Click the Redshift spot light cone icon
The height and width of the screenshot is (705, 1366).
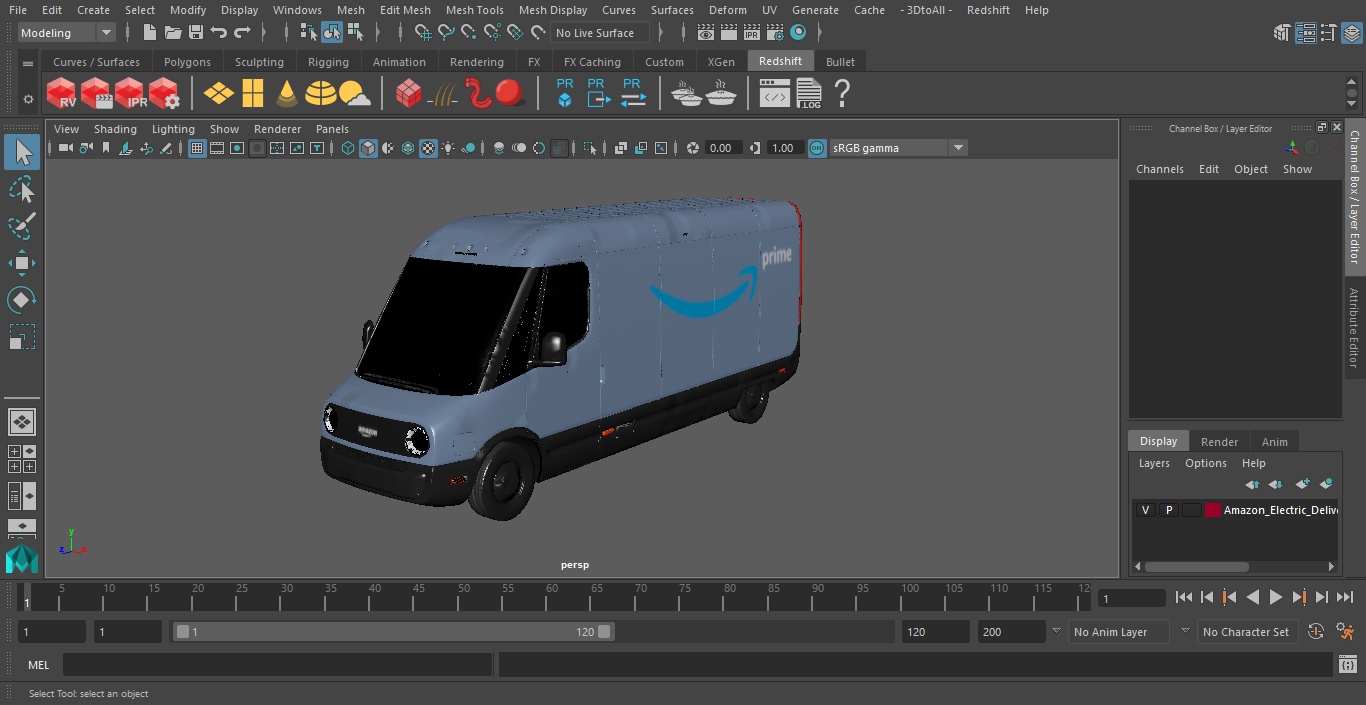point(287,94)
